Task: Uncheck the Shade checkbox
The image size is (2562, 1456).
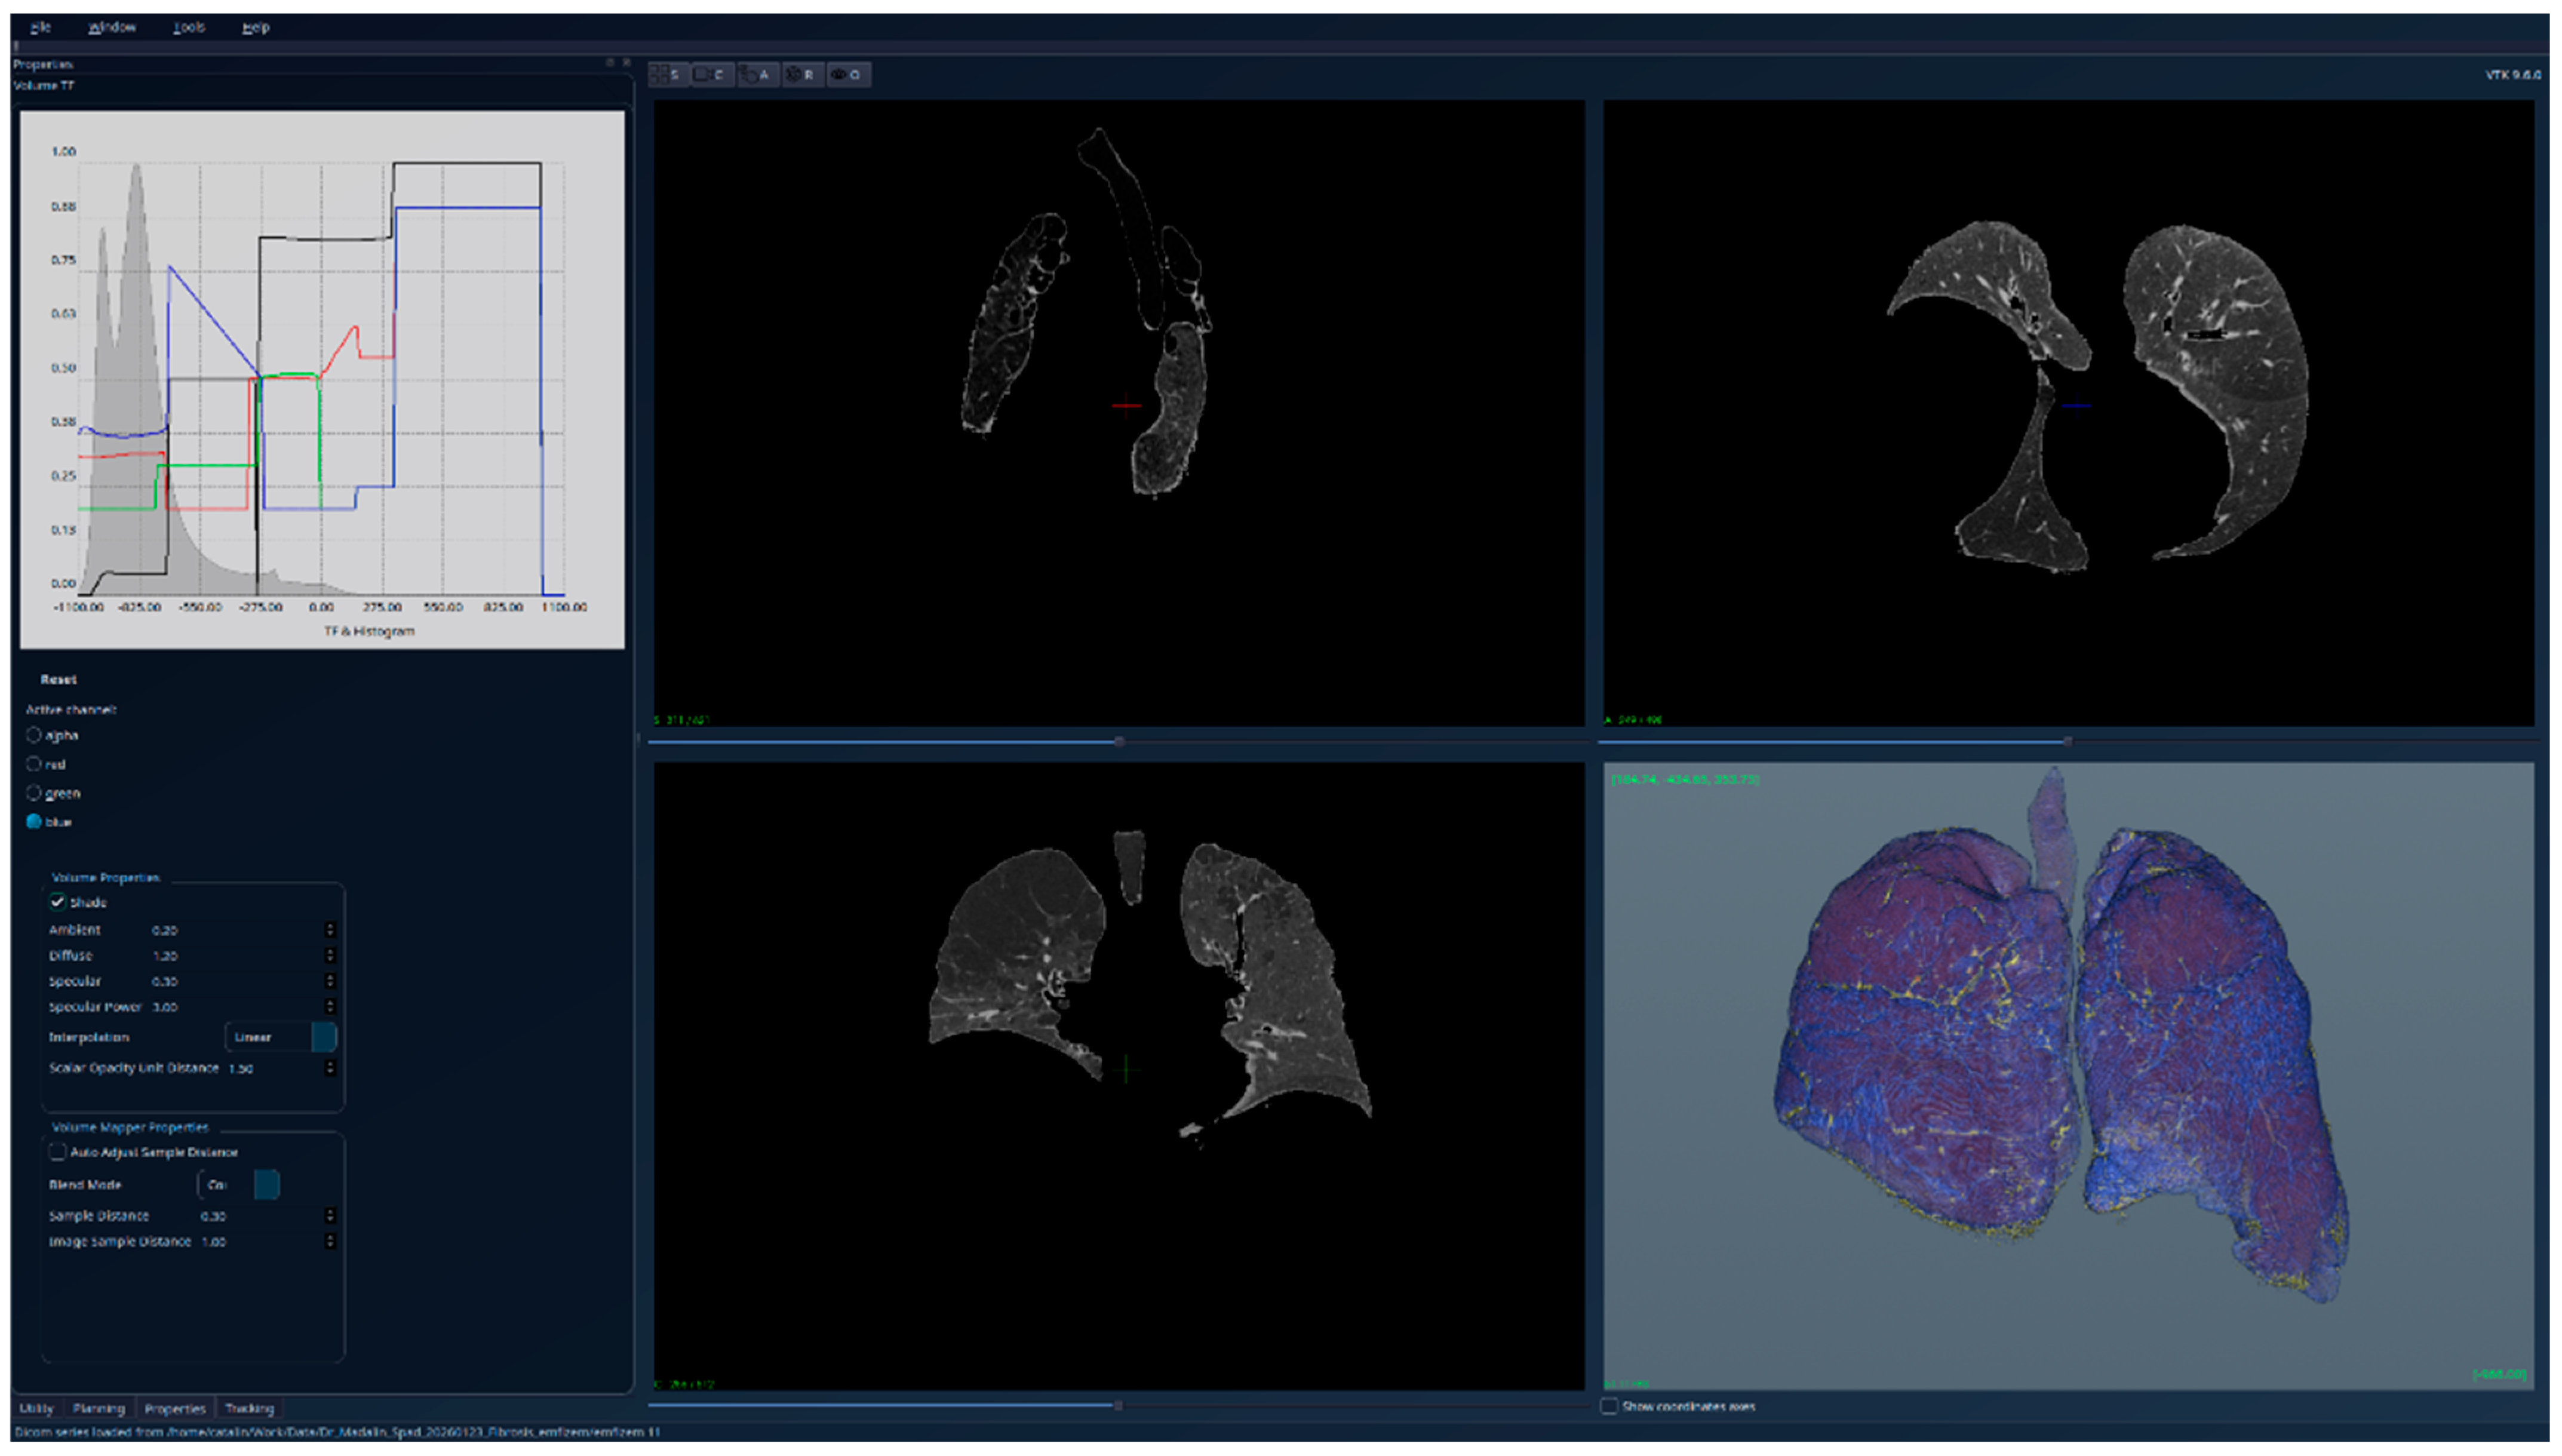Action: tap(58, 902)
